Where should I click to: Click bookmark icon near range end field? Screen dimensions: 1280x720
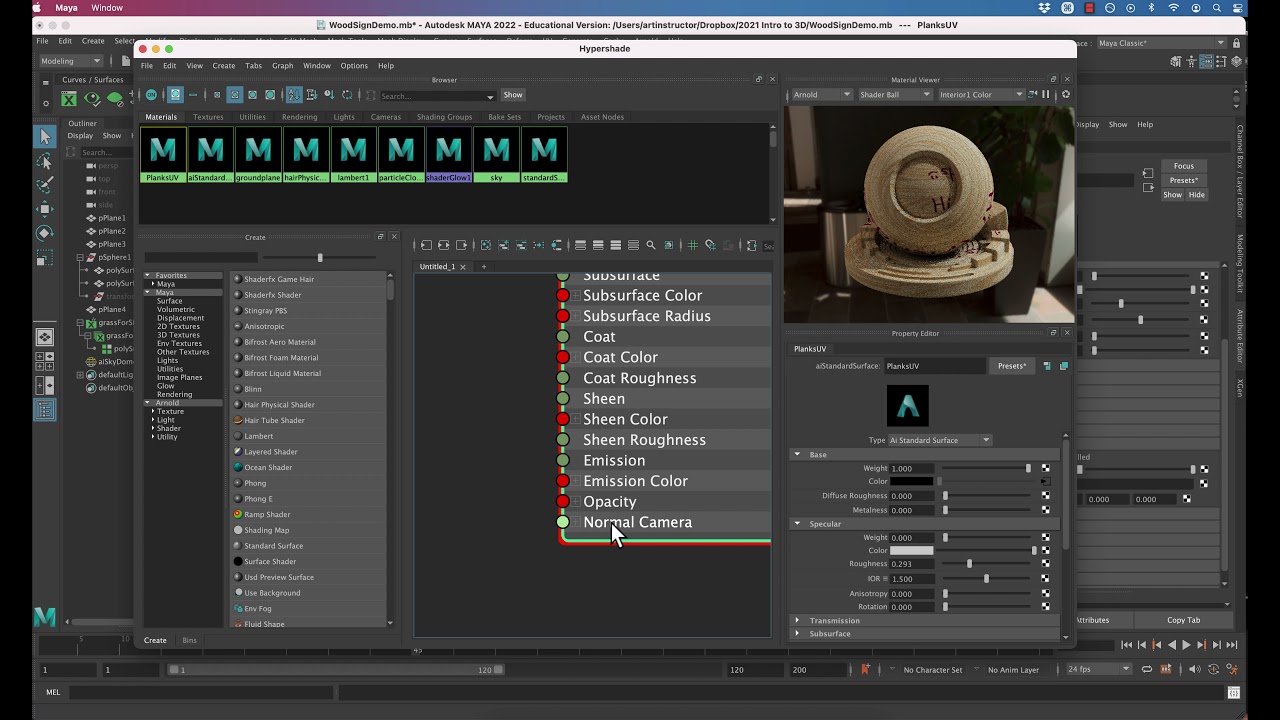866,669
